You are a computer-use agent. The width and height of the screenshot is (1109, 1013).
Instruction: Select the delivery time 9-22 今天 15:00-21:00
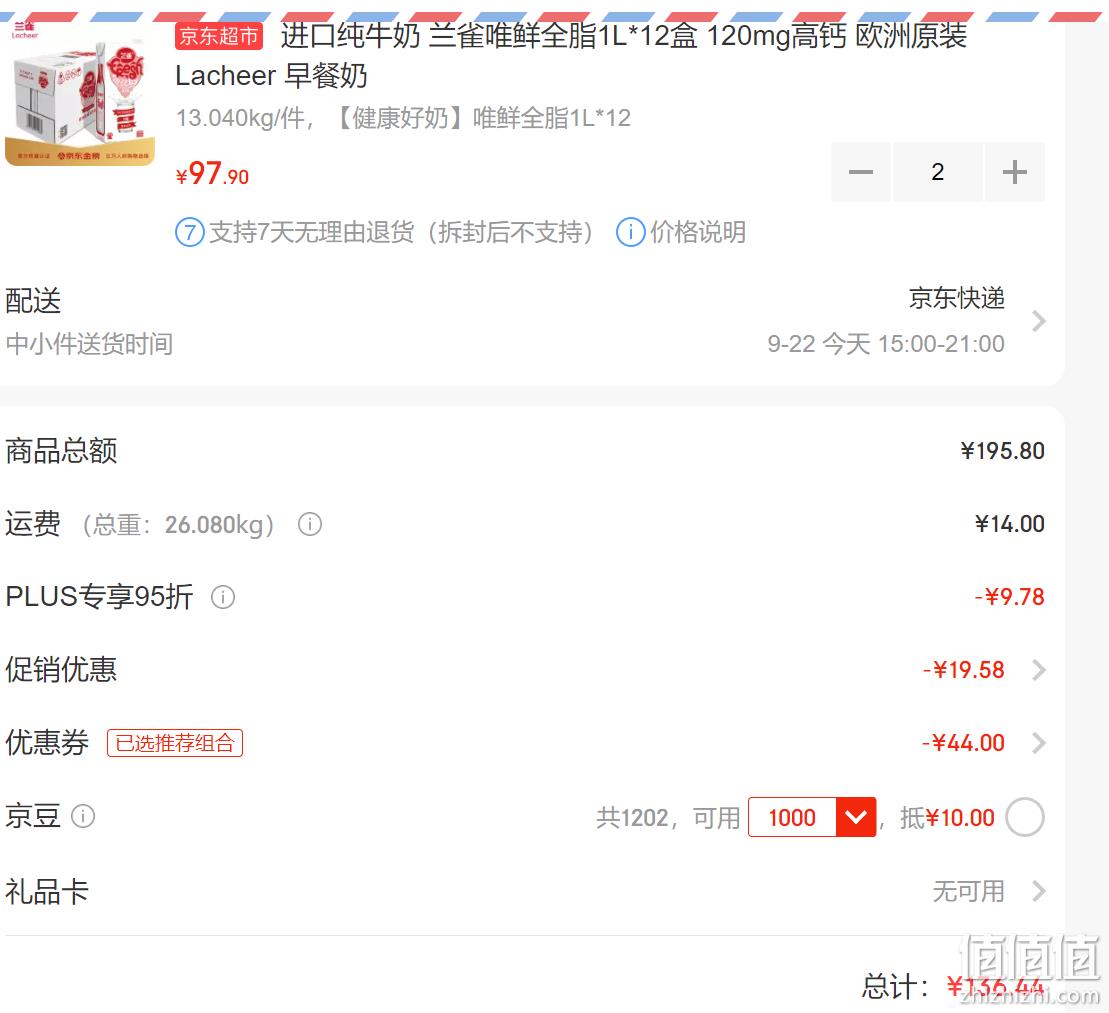point(886,344)
